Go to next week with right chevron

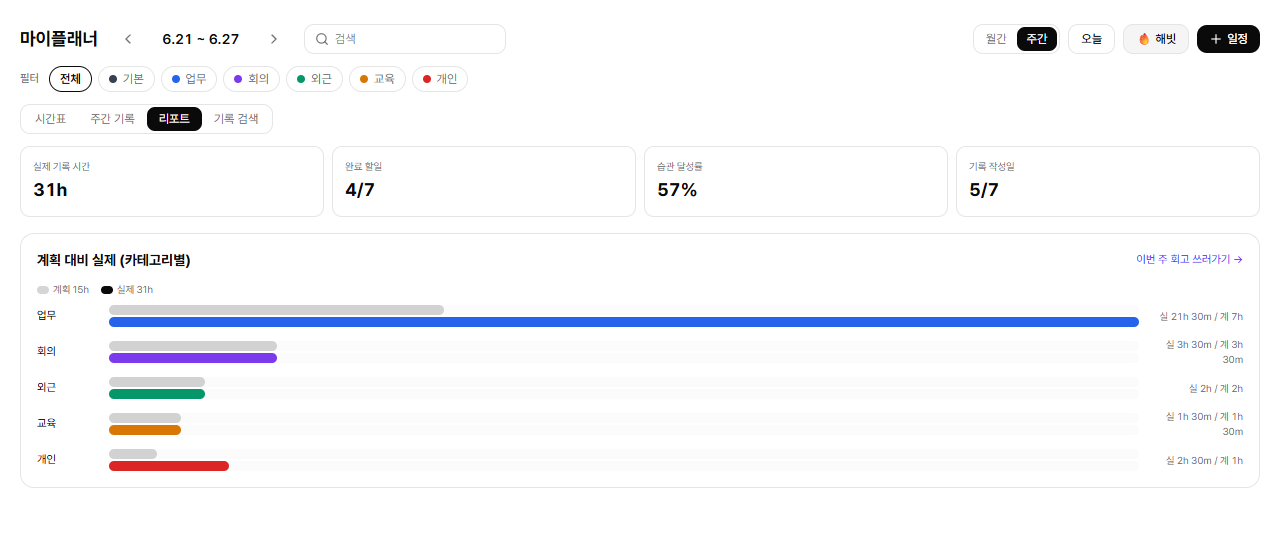click(274, 39)
